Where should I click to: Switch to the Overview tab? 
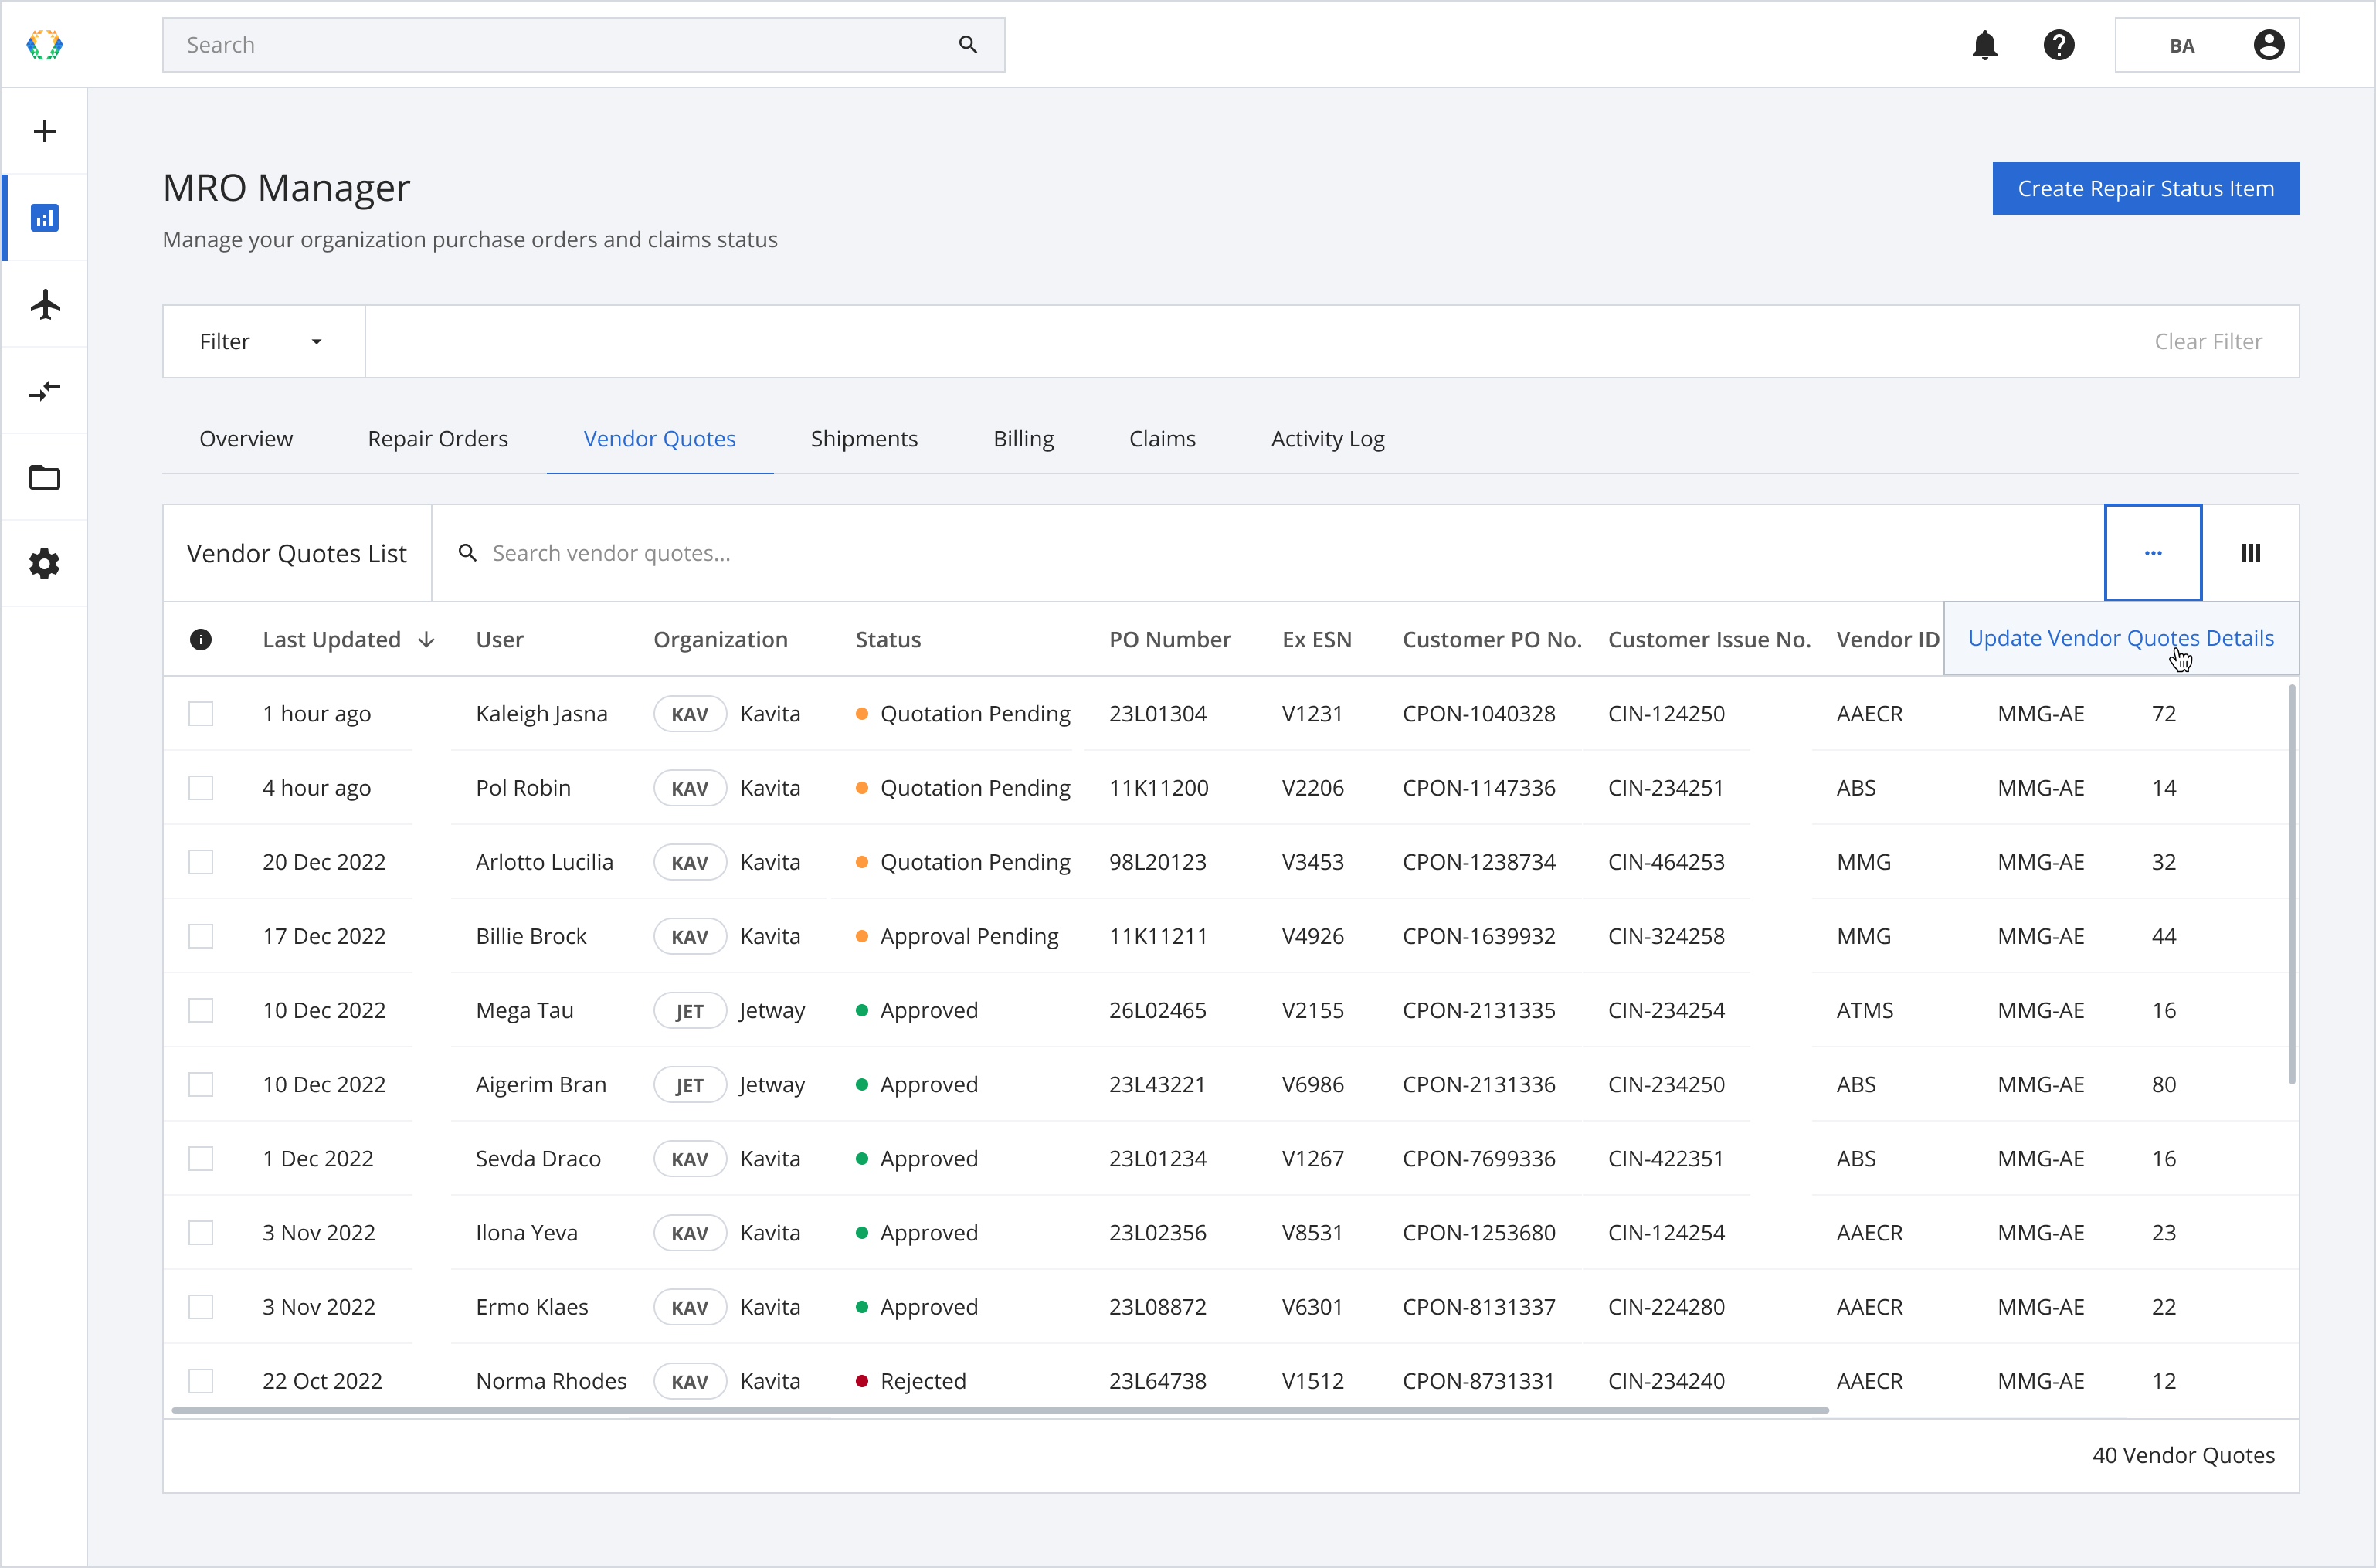pos(245,439)
